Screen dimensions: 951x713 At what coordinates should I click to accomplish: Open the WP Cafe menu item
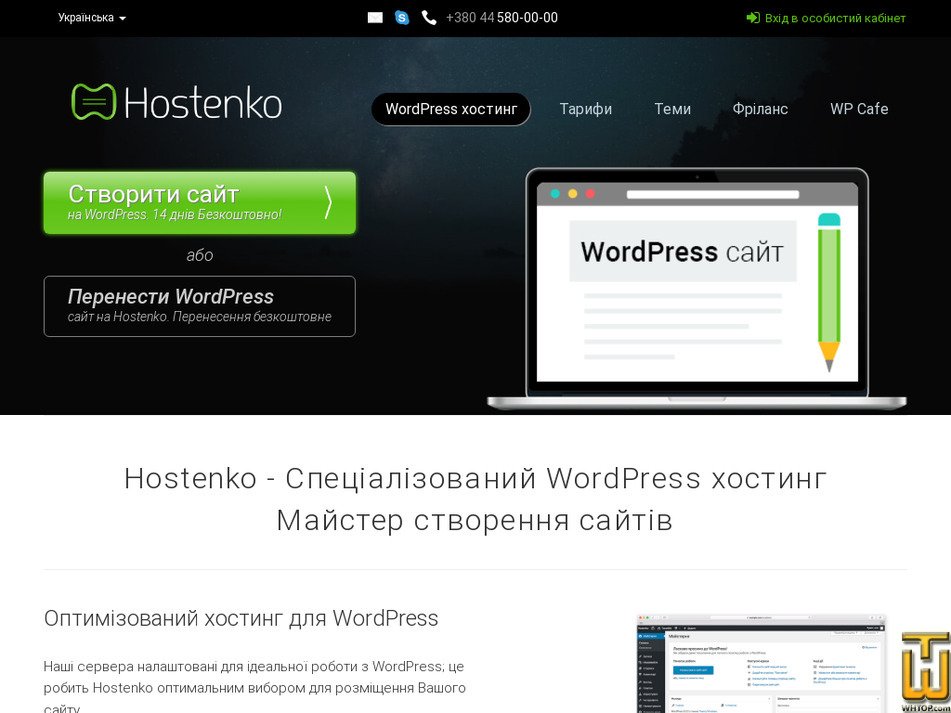(859, 109)
